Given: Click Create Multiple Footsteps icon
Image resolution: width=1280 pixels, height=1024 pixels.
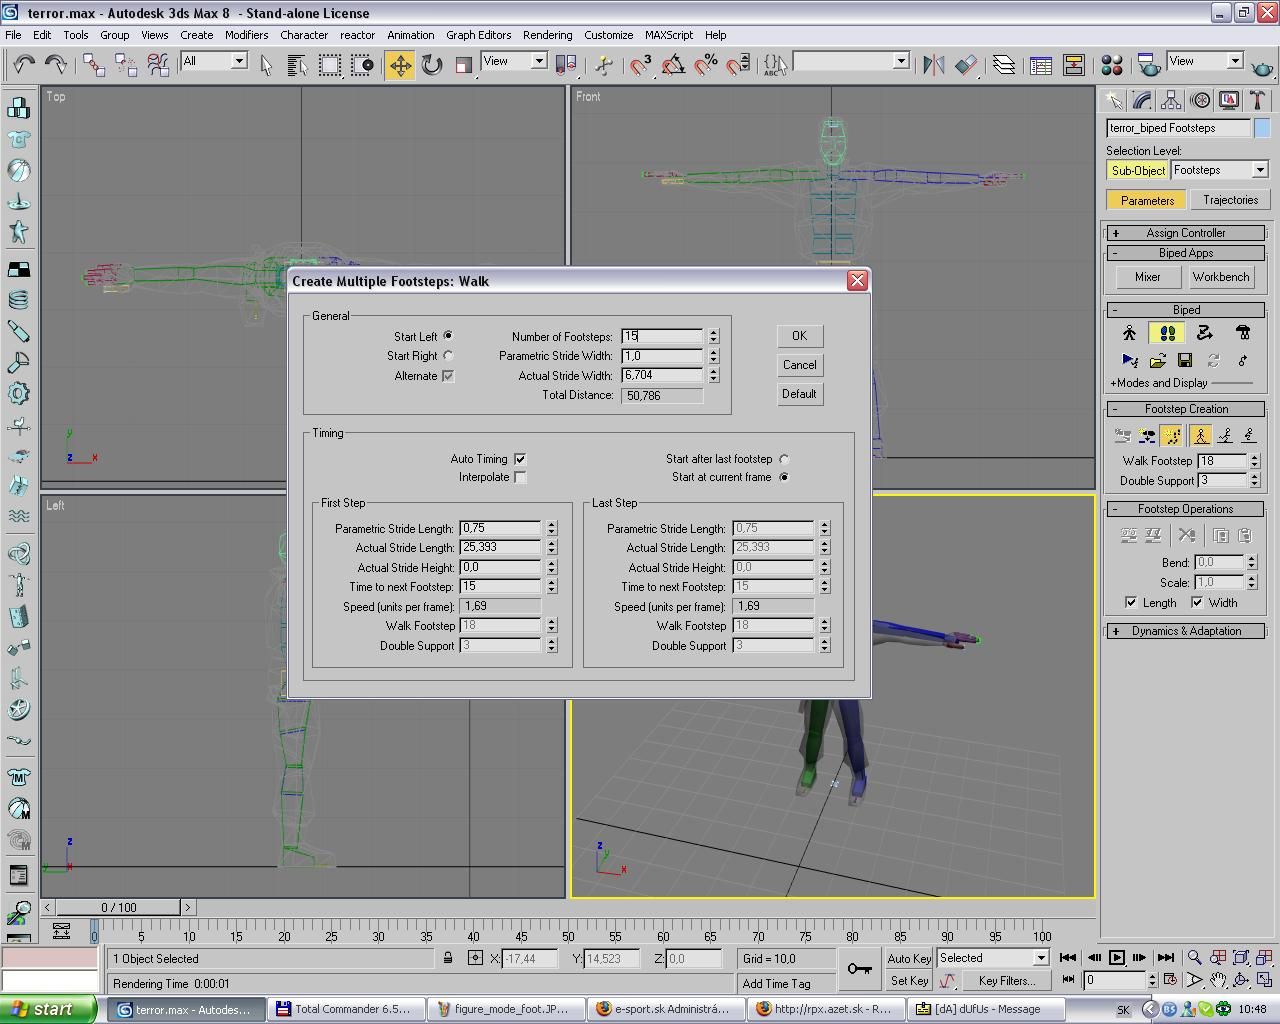Looking at the screenshot, I should [x=1171, y=435].
